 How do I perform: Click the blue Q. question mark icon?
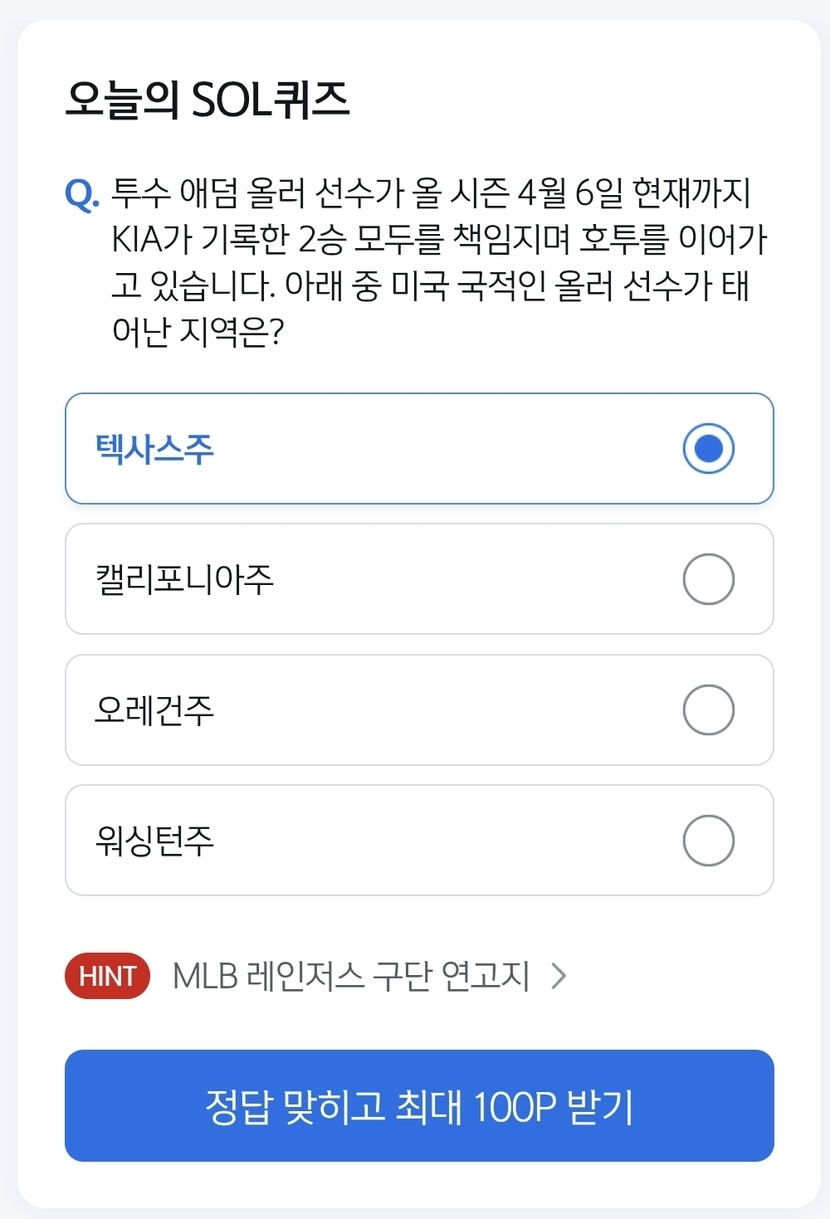[x=81, y=193]
